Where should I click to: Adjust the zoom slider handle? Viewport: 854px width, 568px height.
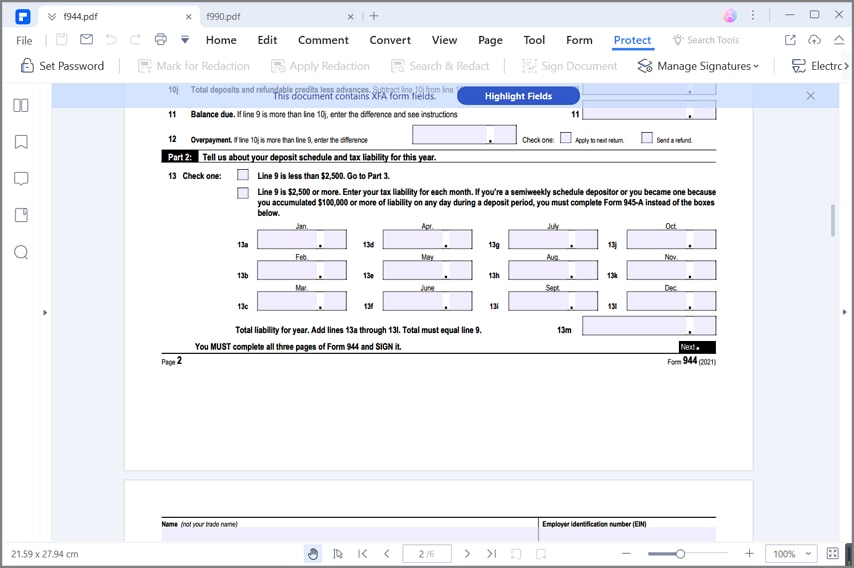[x=680, y=554]
